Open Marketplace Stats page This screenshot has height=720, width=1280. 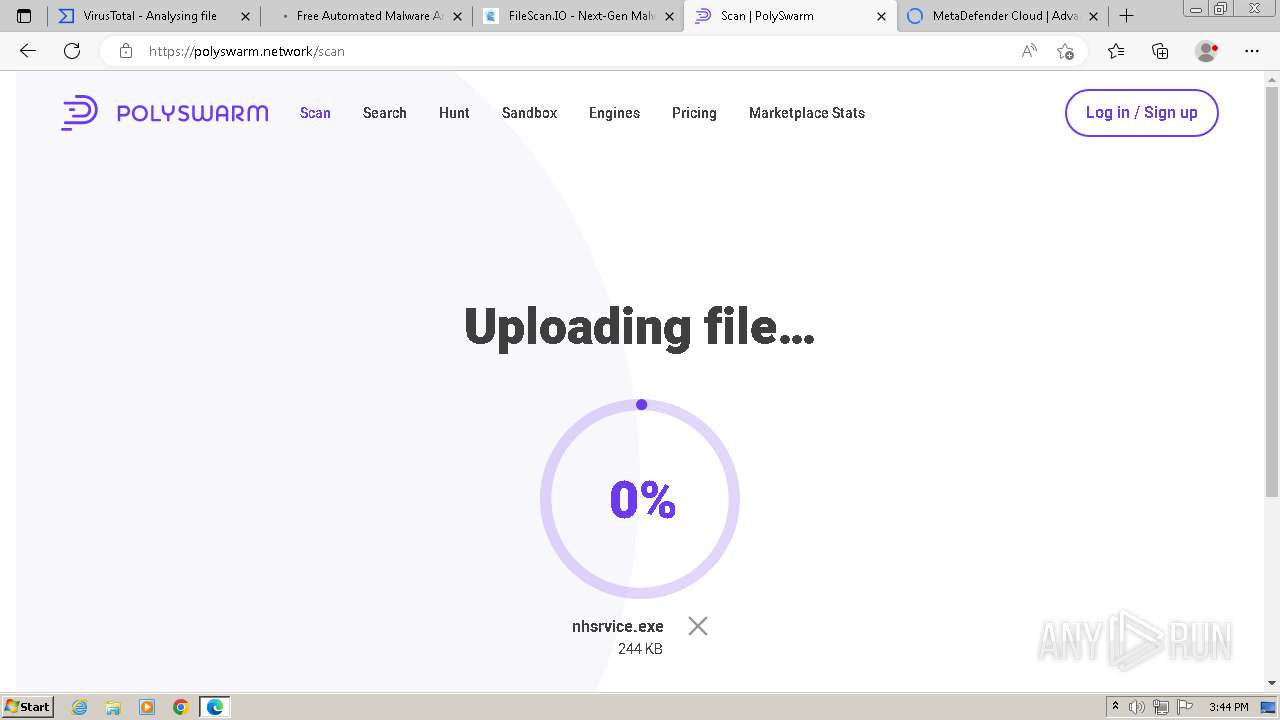(x=807, y=113)
